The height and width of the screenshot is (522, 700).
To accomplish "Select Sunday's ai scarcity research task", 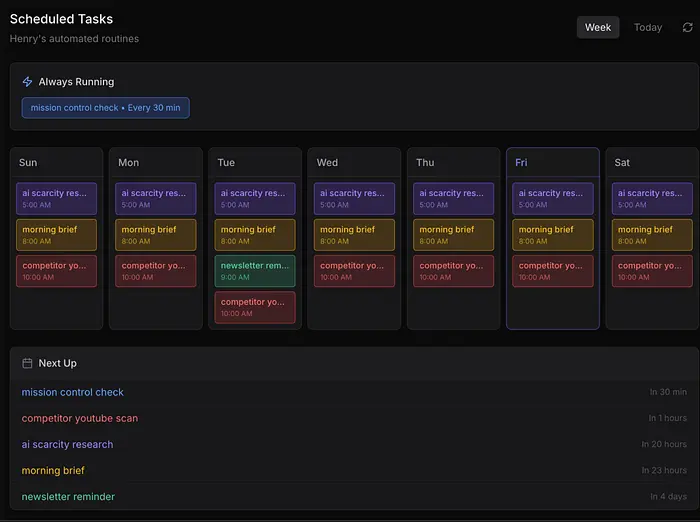I will pyautogui.click(x=57, y=198).
